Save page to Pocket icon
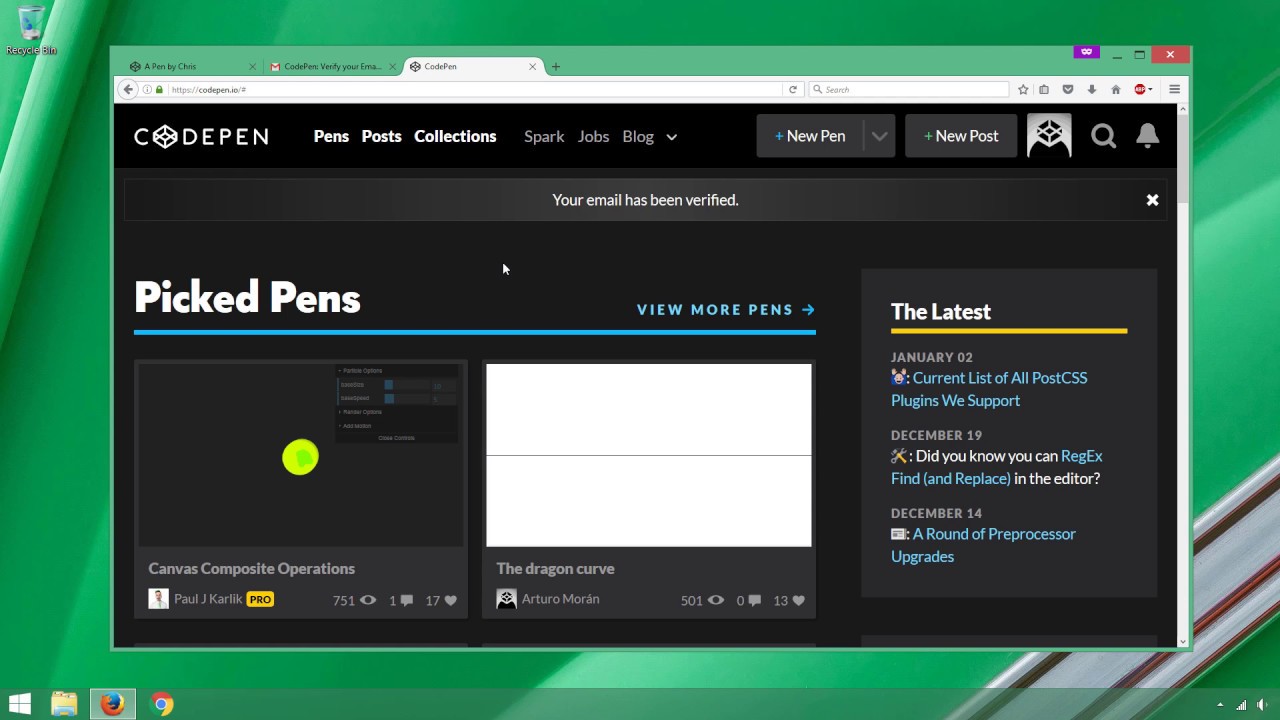The image size is (1280, 720). pyautogui.click(x=1068, y=89)
